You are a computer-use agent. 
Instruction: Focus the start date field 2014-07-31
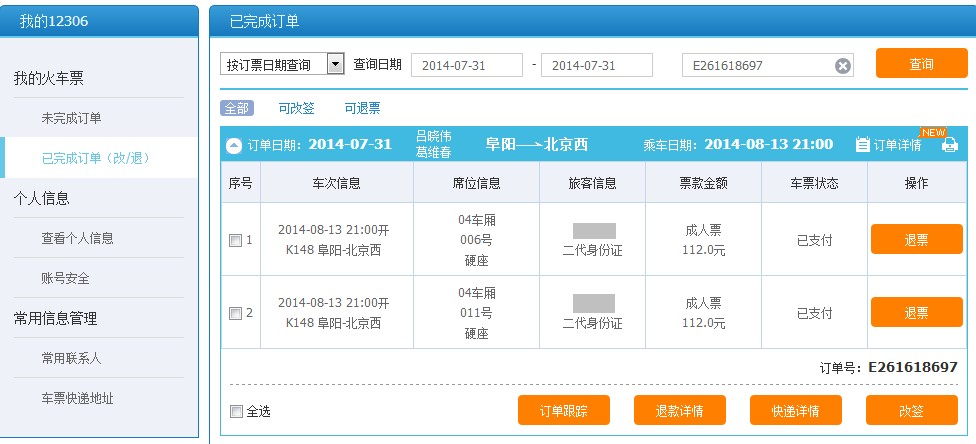click(x=467, y=65)
